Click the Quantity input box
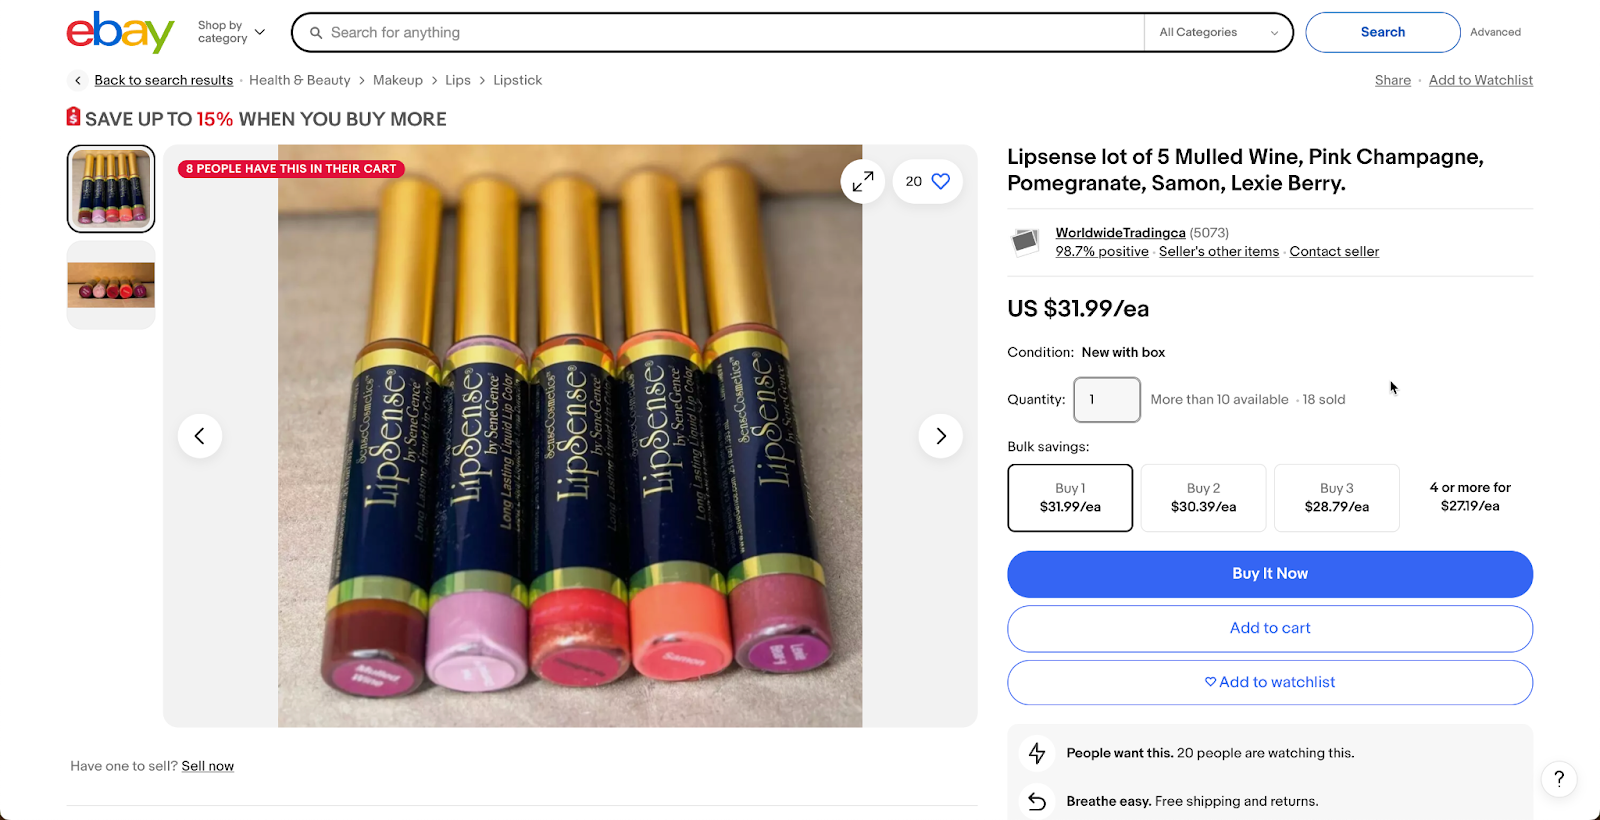 pos(1107,400)
